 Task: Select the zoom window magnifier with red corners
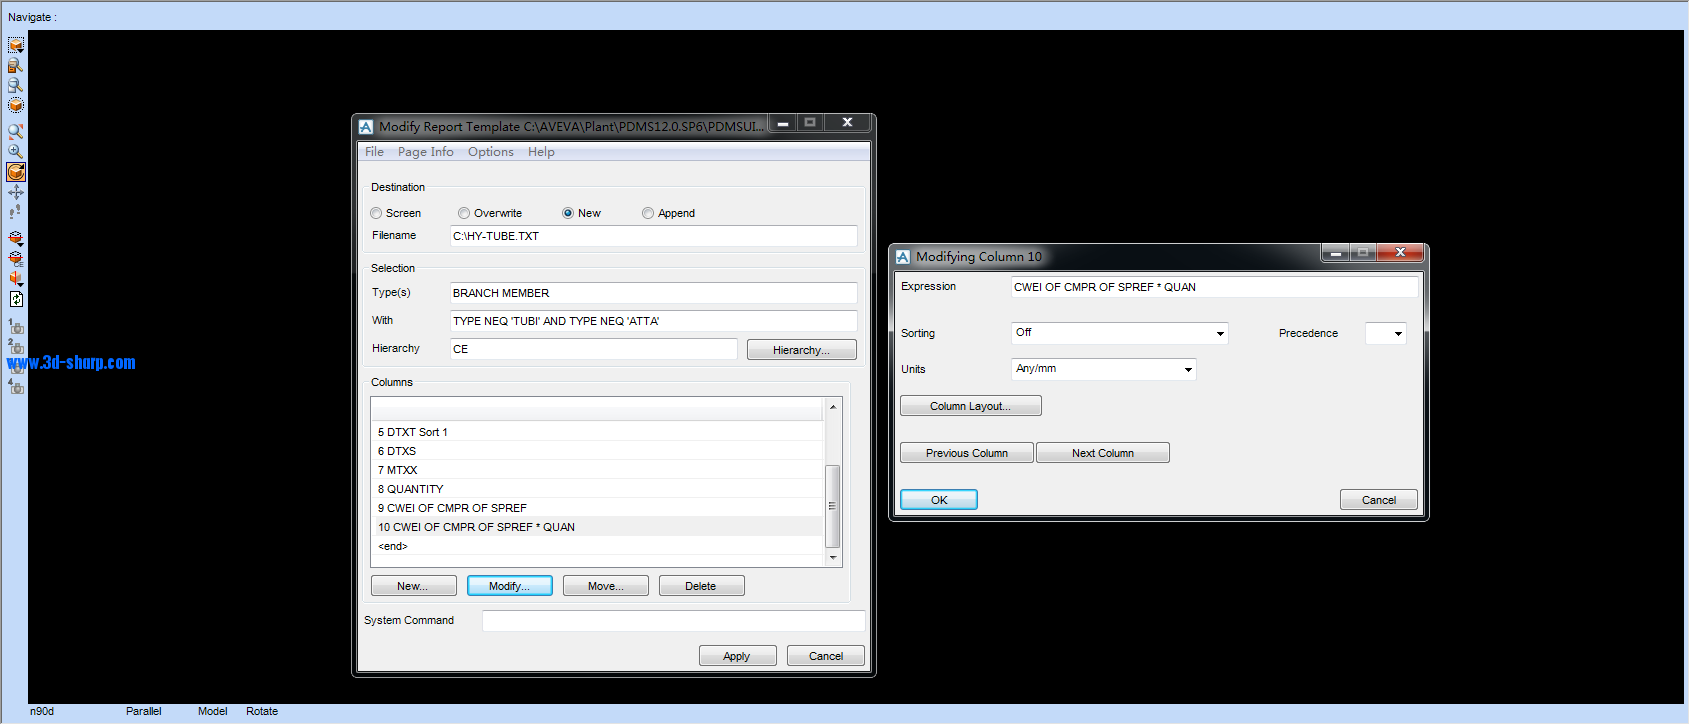pyautogui.click(x=16, y=131)
